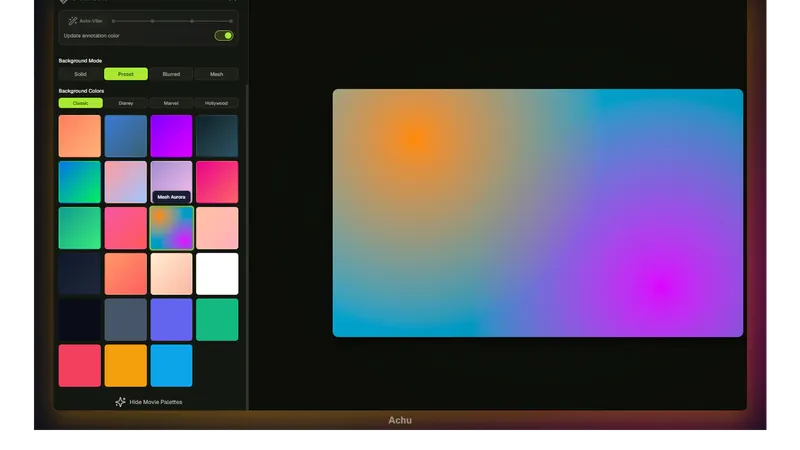Image resolution: width=800 pixels, height=450 pixels.
Task: Move Auto-Vibe slider to the third stop
Action: point(192,21)
